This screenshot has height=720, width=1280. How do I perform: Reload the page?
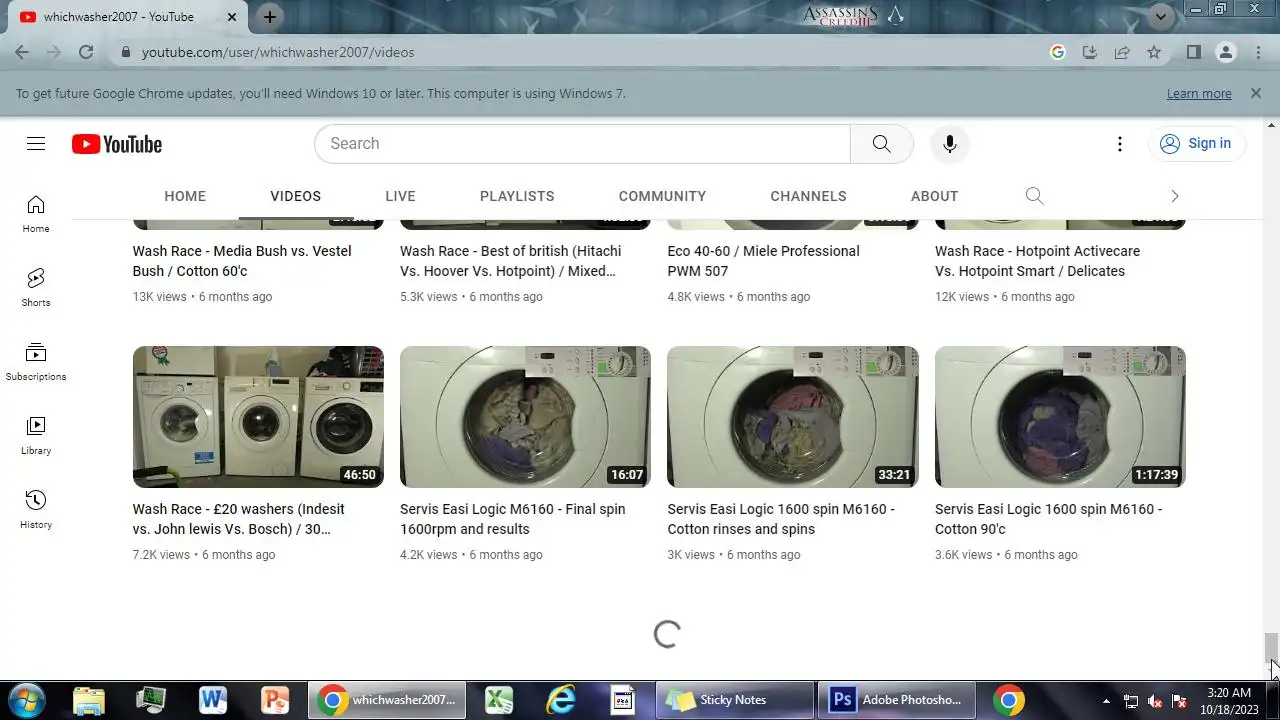click(x=86, y=52)
